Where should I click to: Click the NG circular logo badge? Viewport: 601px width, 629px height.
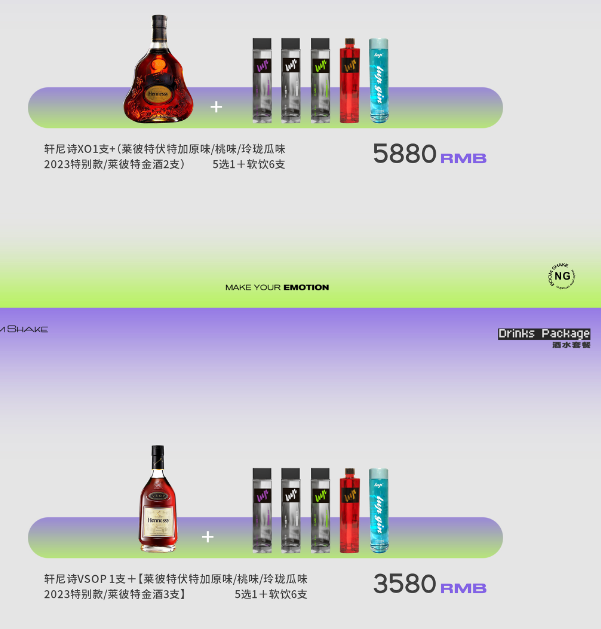pos(561,276)
